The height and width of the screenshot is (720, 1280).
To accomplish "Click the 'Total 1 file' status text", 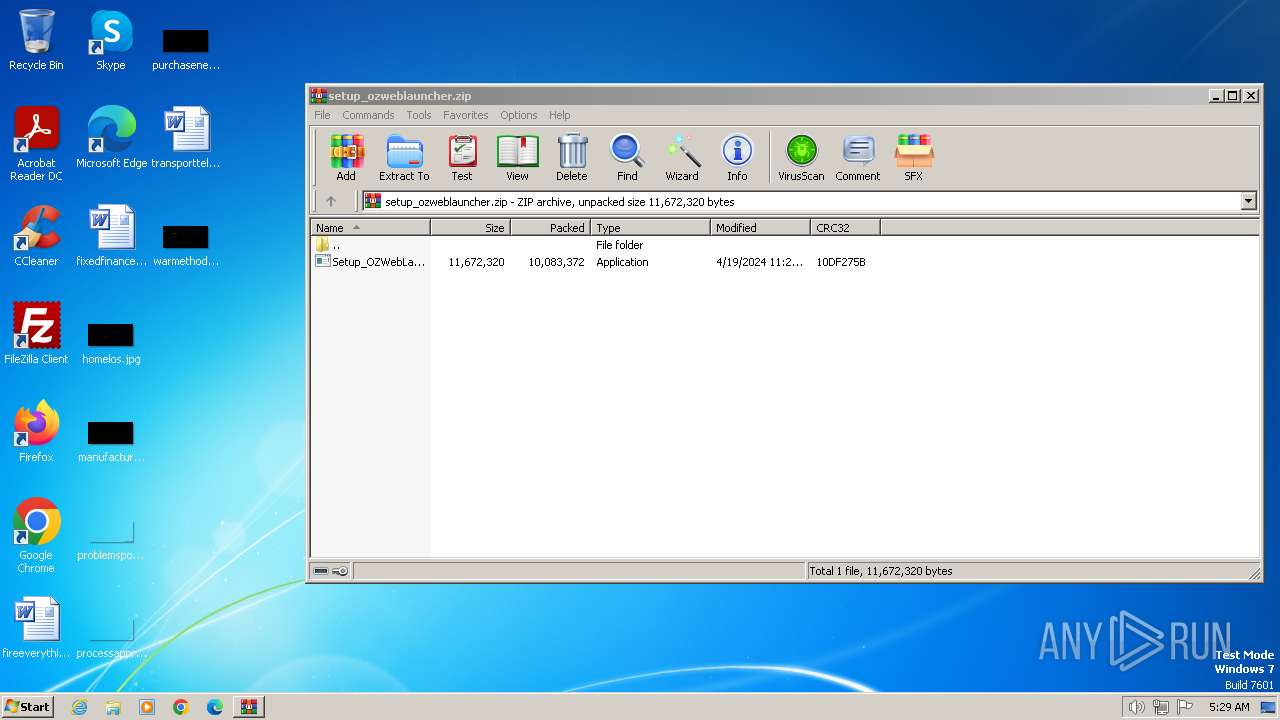I will [881, 571].
